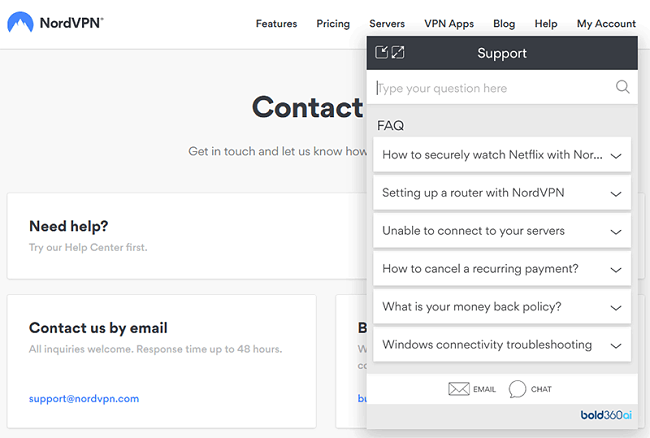Screen dimensions: 650x438
Task: Click the envelope Email icon
Action: pos(458,389)
